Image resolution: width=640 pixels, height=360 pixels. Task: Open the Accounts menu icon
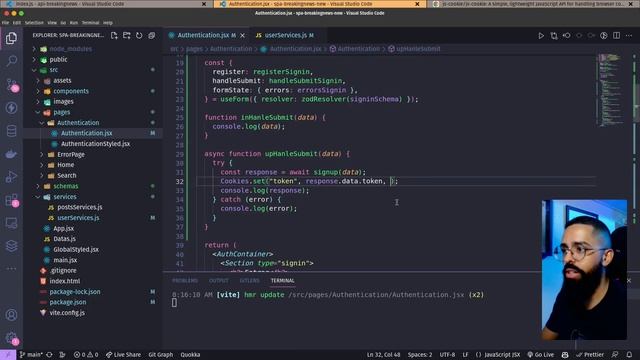click(x=11, y=315)
